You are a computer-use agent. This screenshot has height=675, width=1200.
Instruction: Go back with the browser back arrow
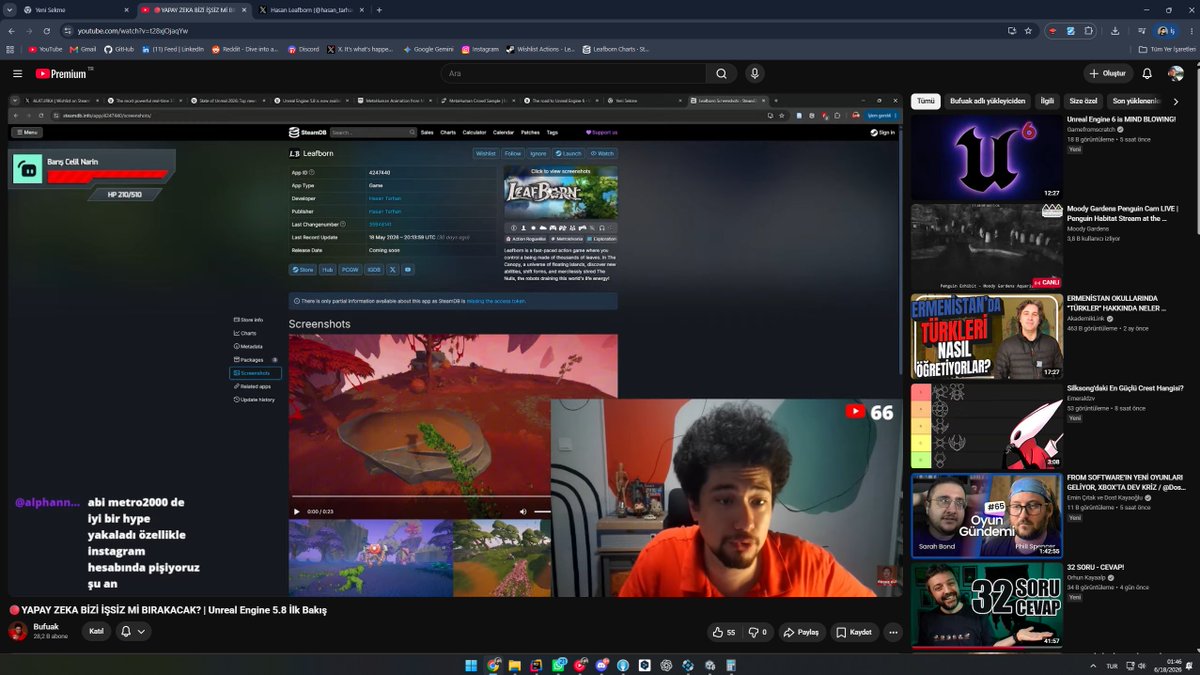[12, 31]
